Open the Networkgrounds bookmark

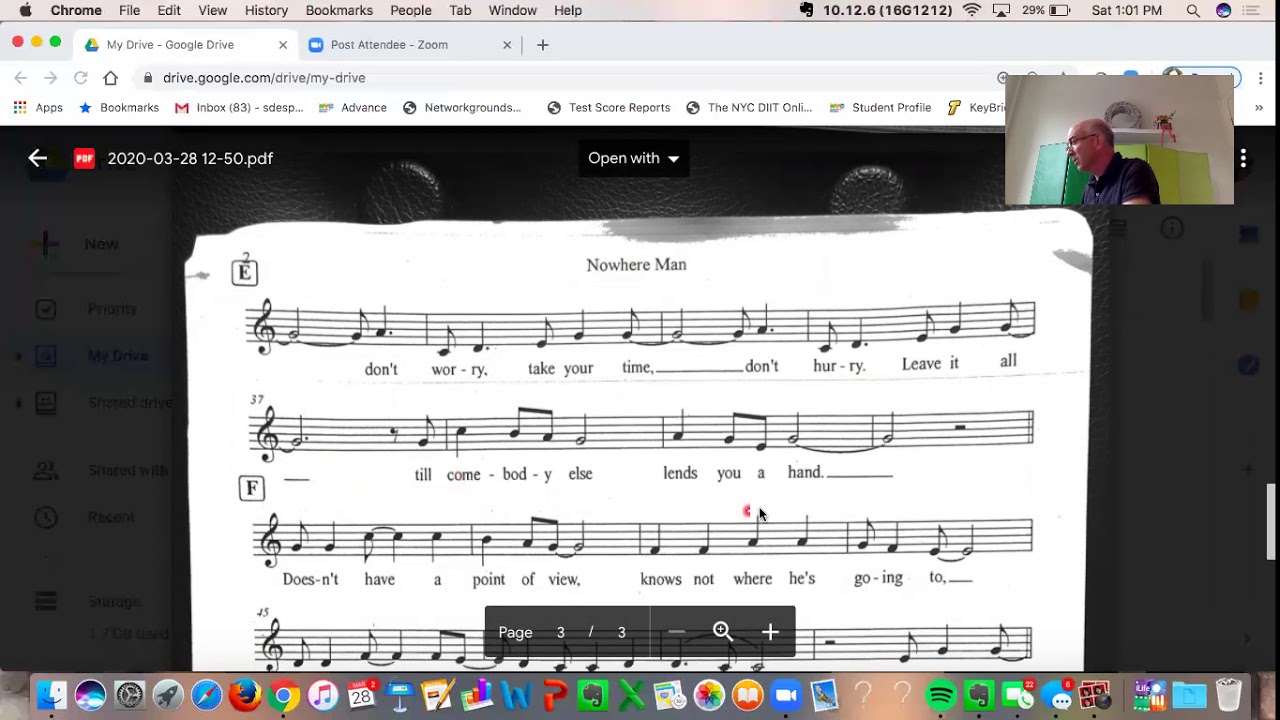coord(463,108)
